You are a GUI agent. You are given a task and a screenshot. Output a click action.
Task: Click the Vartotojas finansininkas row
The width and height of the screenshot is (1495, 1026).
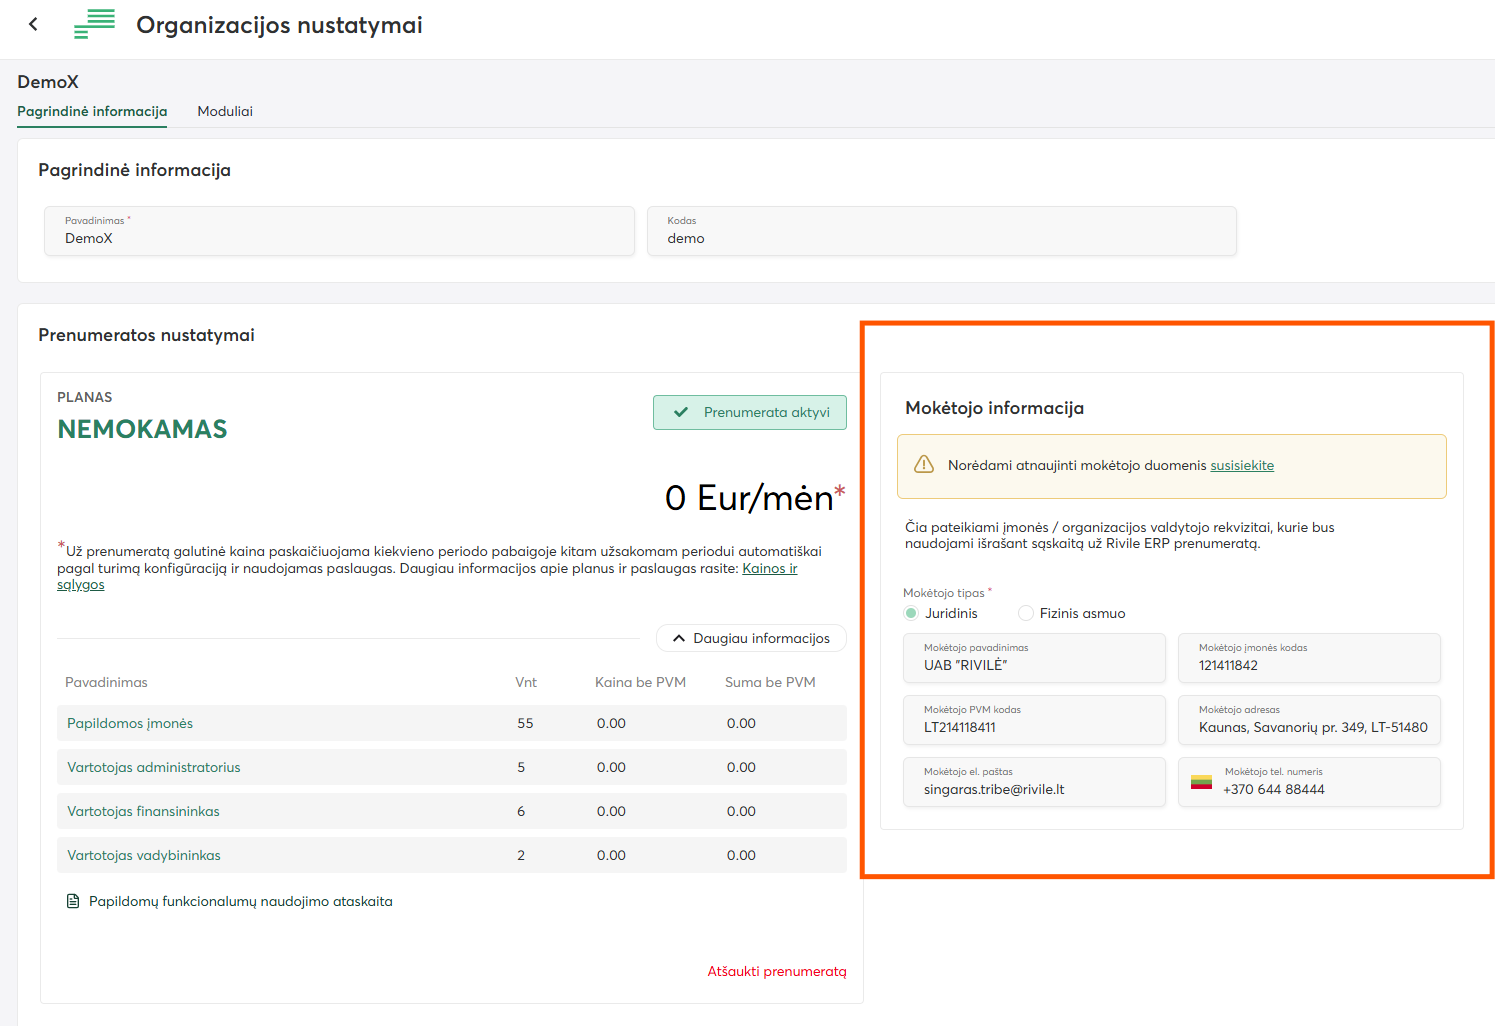451,811
